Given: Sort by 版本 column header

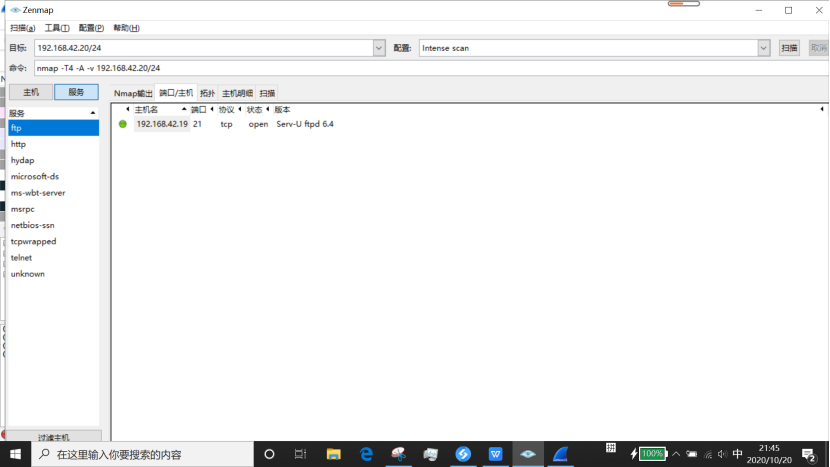Looking at the screenshot, I should point(282,110).
